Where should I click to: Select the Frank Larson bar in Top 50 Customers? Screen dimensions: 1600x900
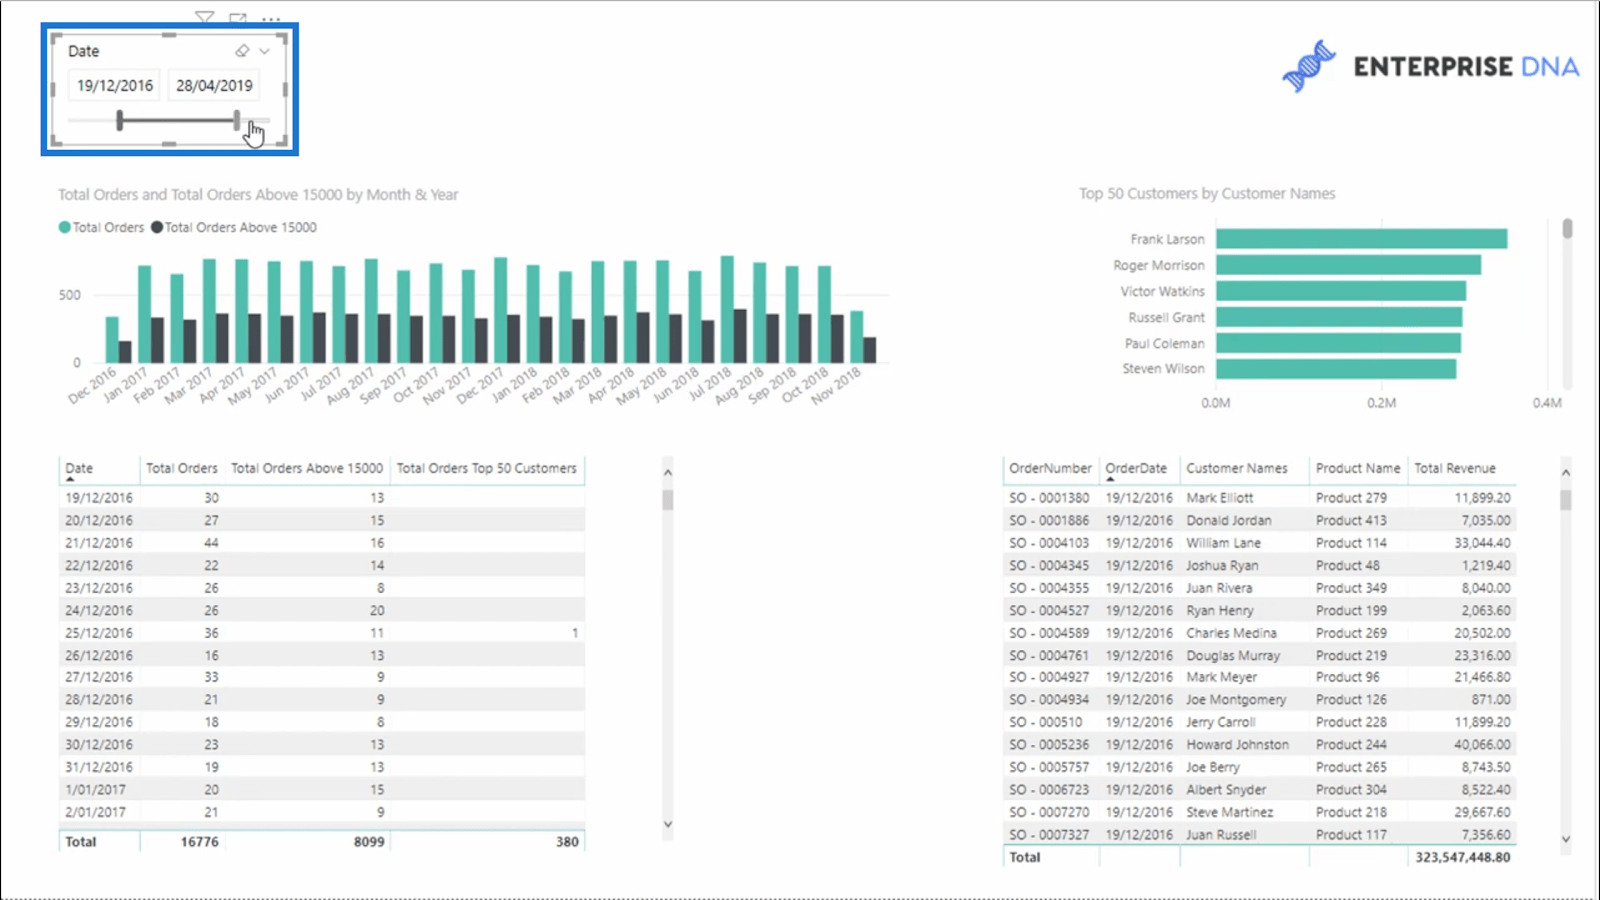(x=1361, y=239)
